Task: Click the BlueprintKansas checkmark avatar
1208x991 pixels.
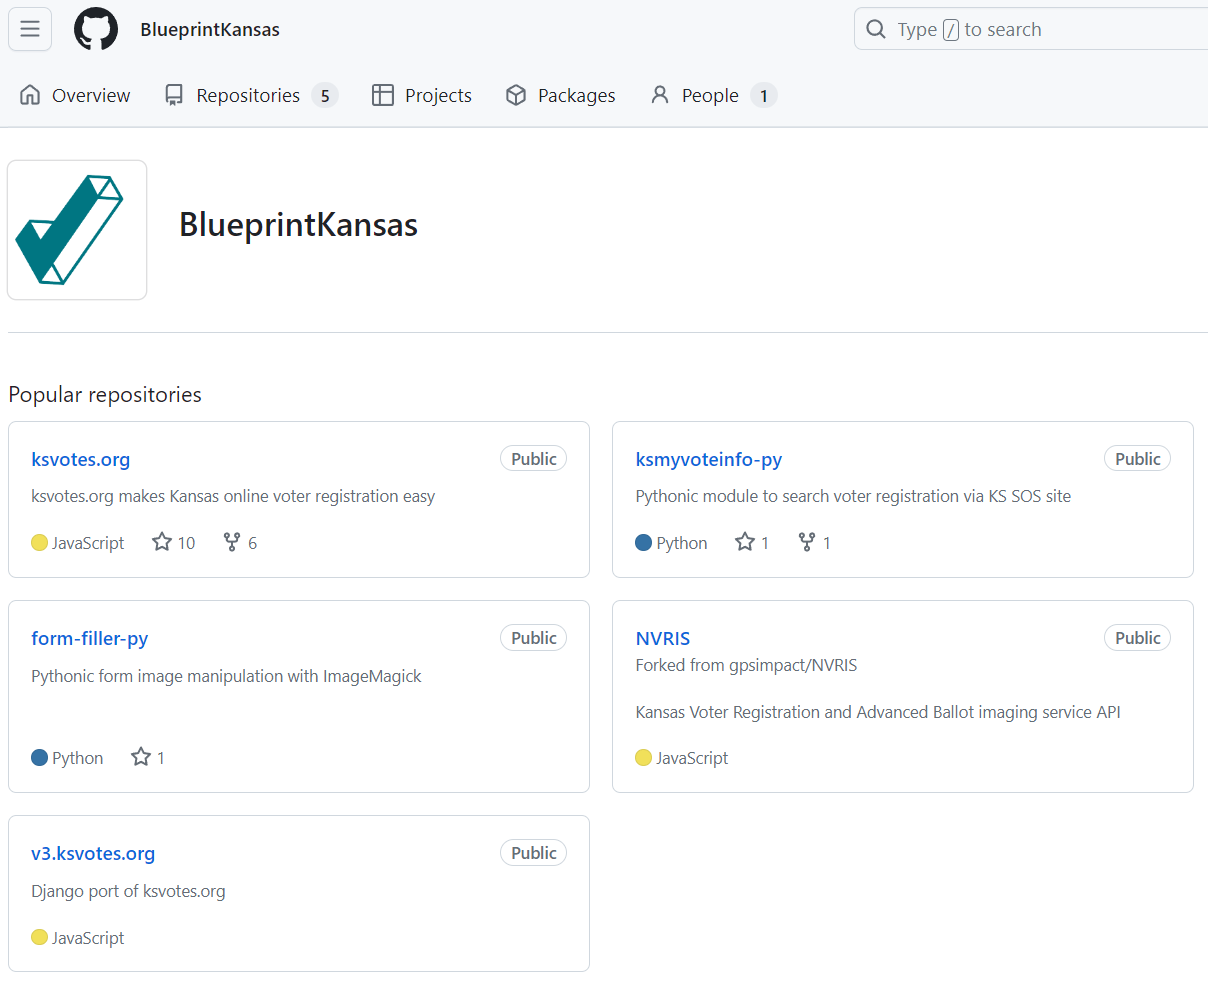Action: 77,230
